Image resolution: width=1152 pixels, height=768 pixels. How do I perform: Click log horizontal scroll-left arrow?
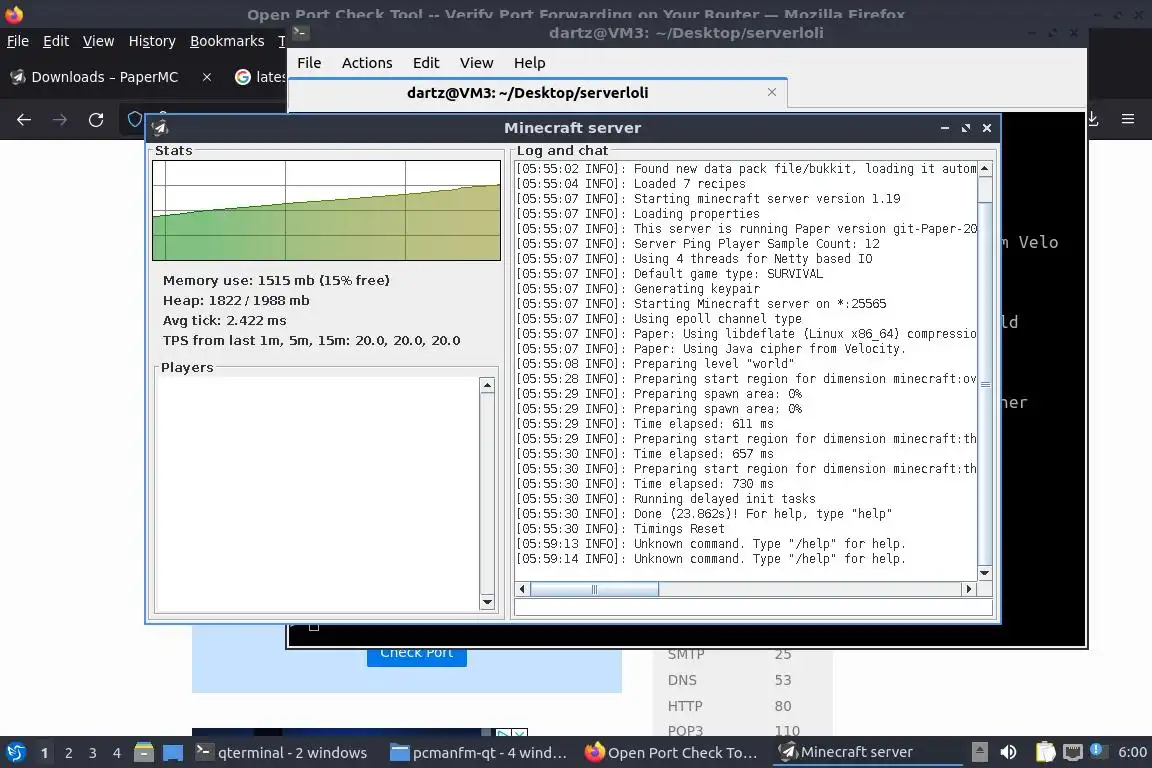click(x=522, y=589)
